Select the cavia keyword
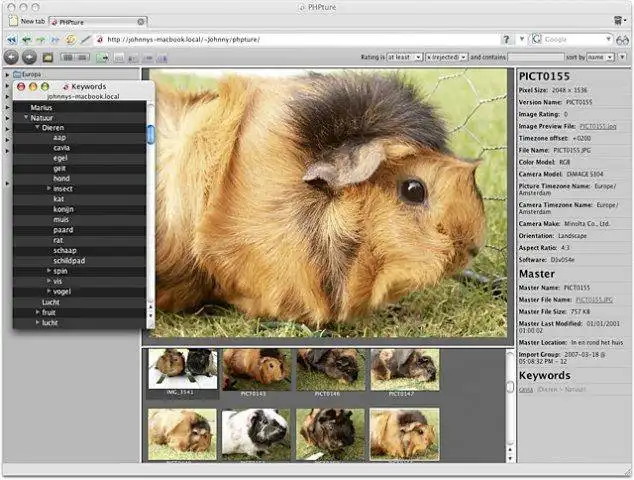The image size is (634, 480). (x=61, y=148)
